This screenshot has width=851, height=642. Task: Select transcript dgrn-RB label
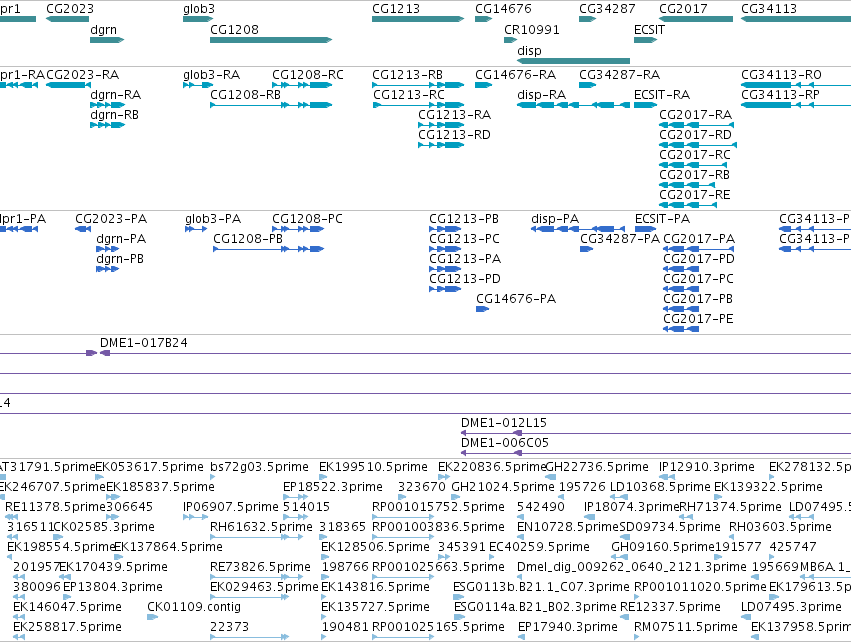(x=115, y=115)
